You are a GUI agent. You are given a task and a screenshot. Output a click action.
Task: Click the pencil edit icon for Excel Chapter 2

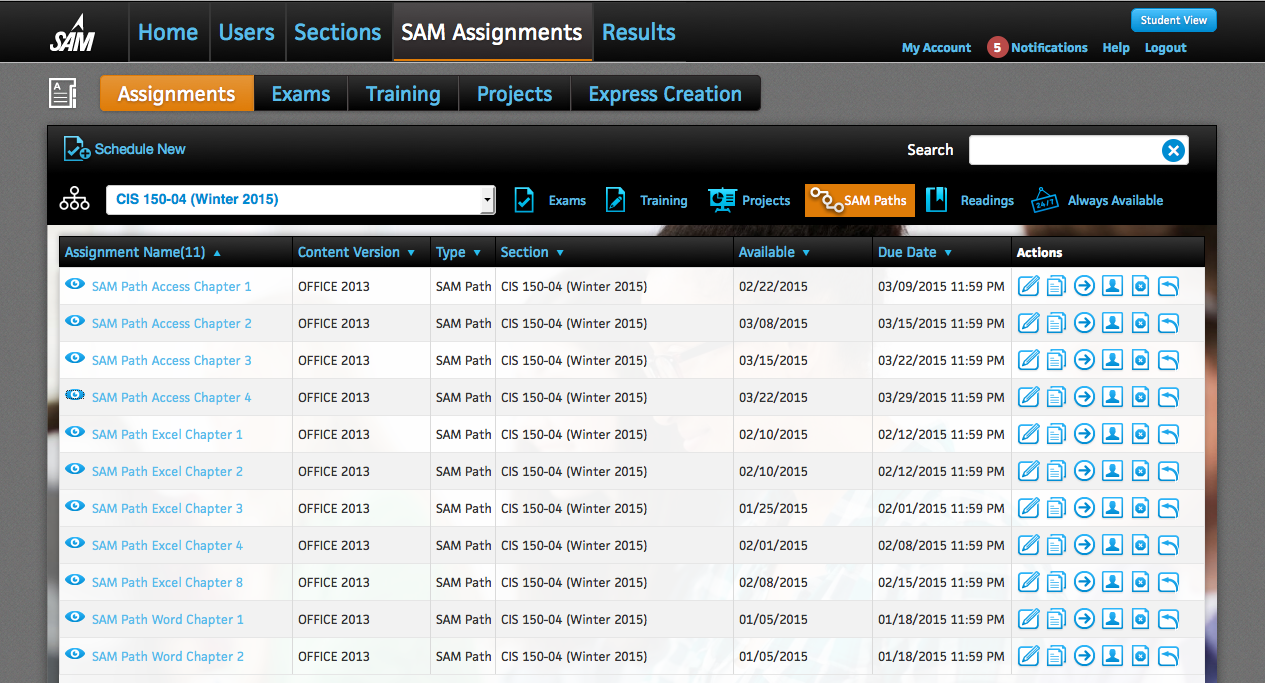[1028, 471]
